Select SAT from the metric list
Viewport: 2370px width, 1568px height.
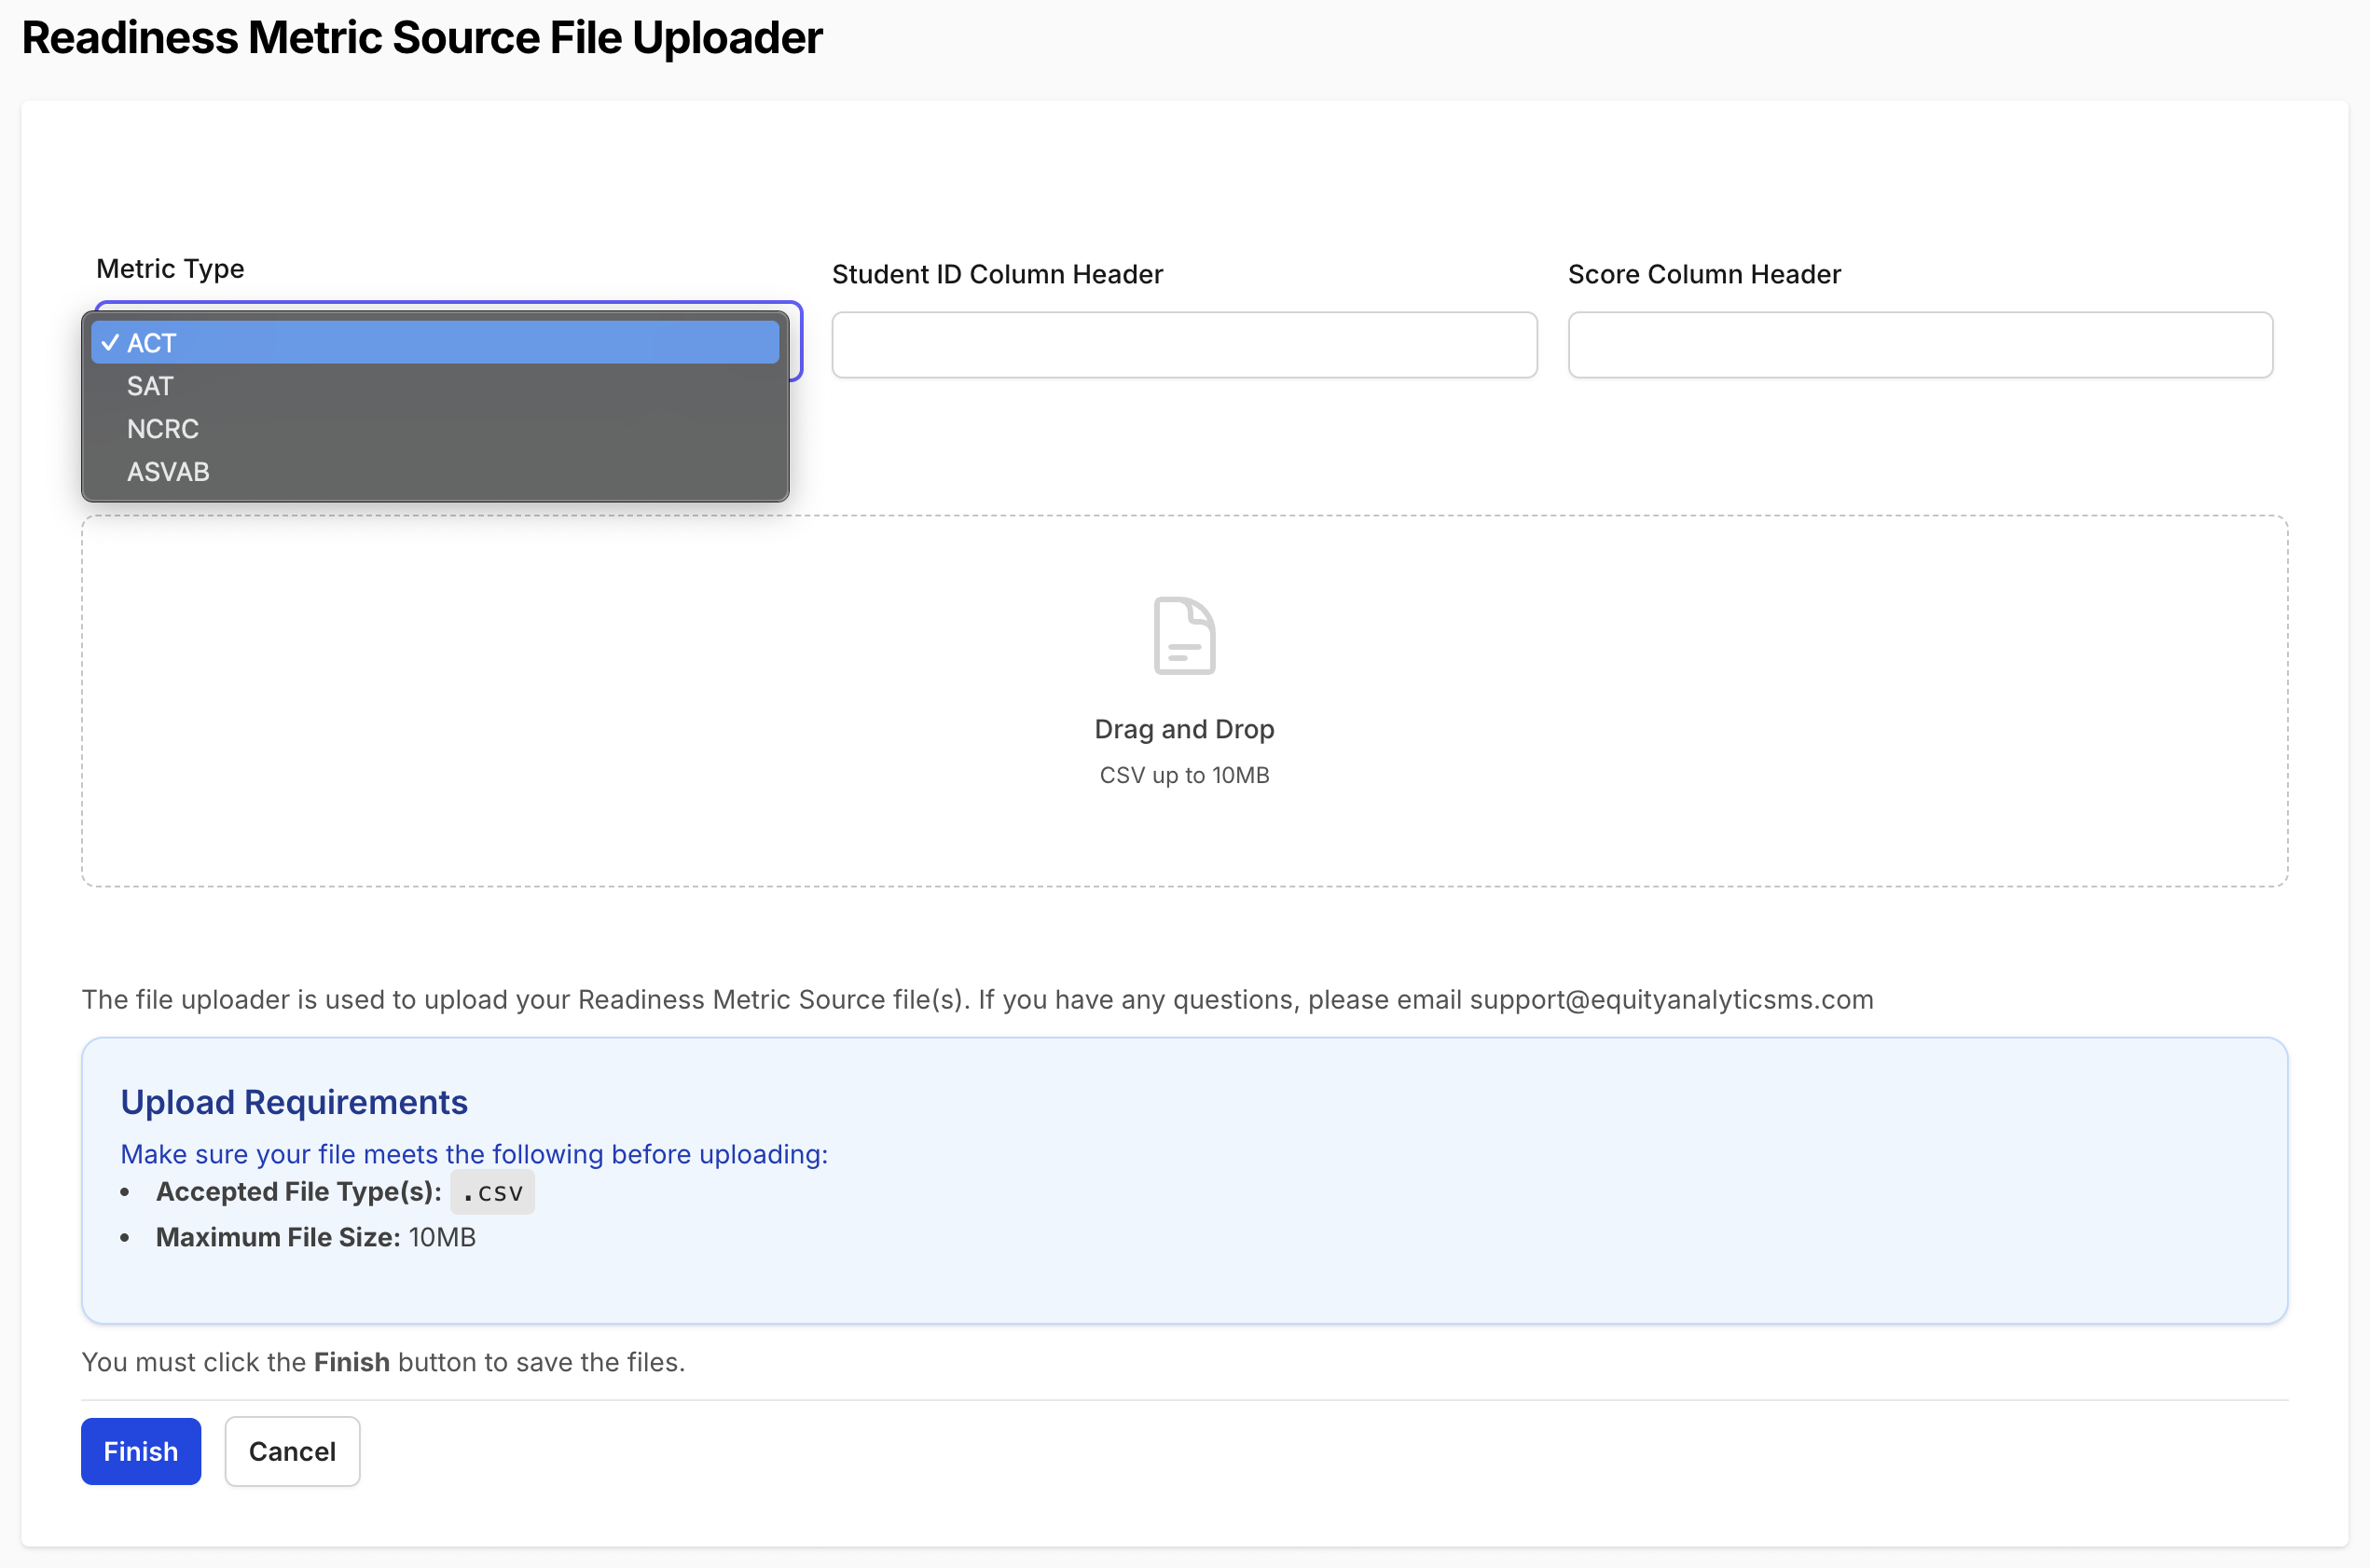[150, 386]
